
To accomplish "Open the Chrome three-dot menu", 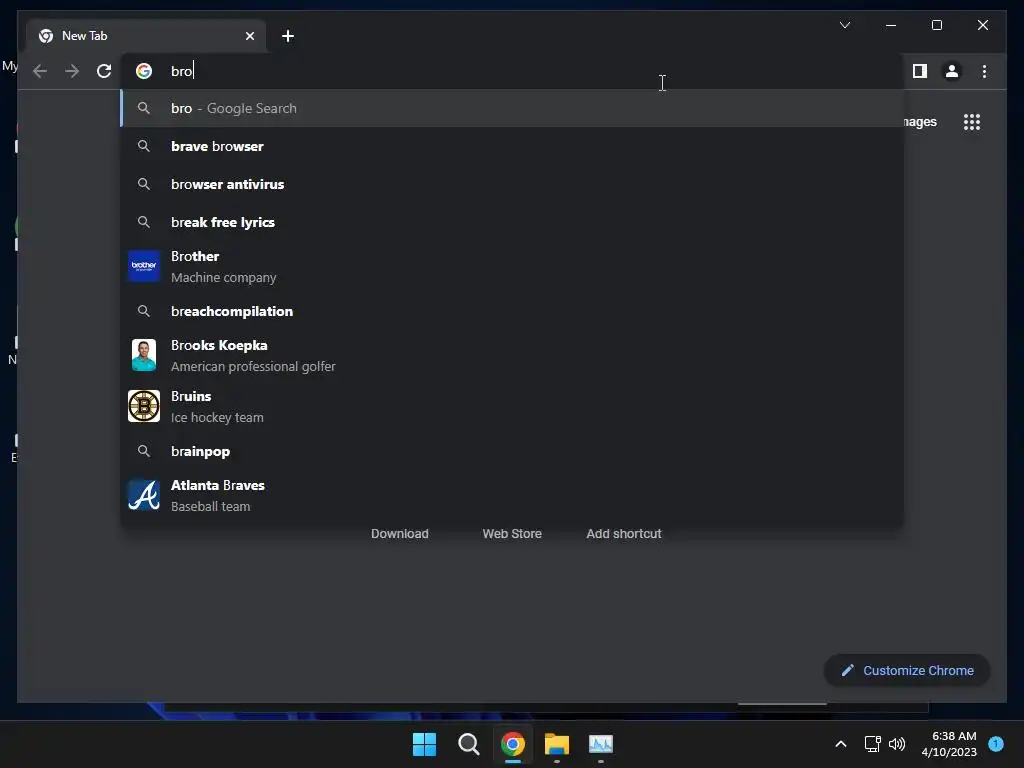I will pyautogui.click(x=984, y=71).
